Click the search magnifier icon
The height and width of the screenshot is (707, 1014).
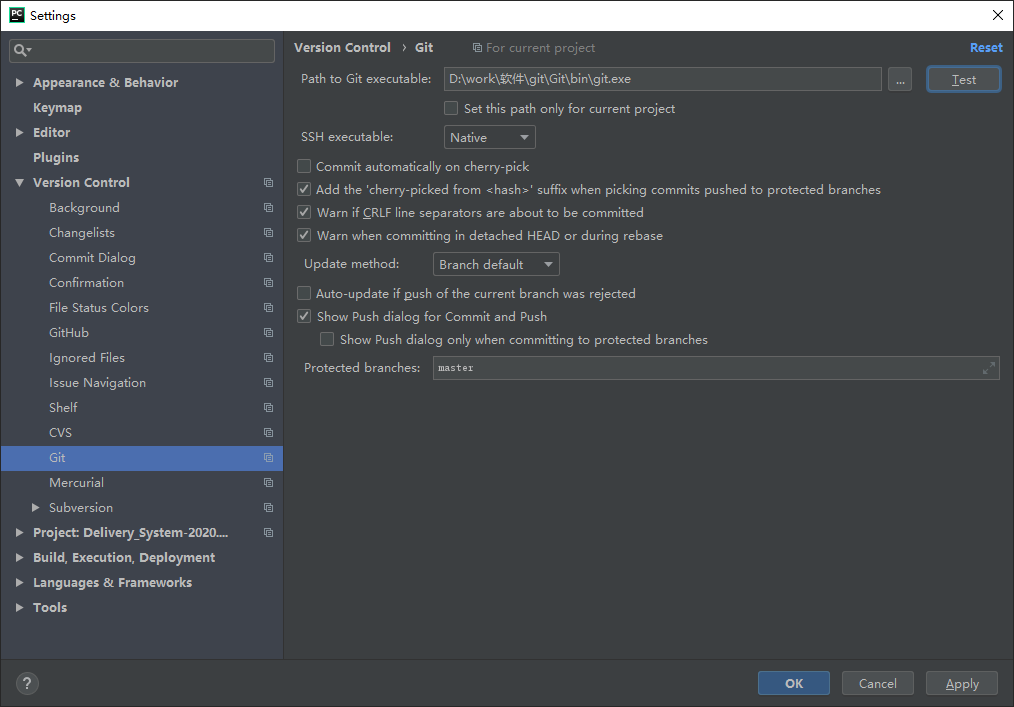click(x=22, y=50)
